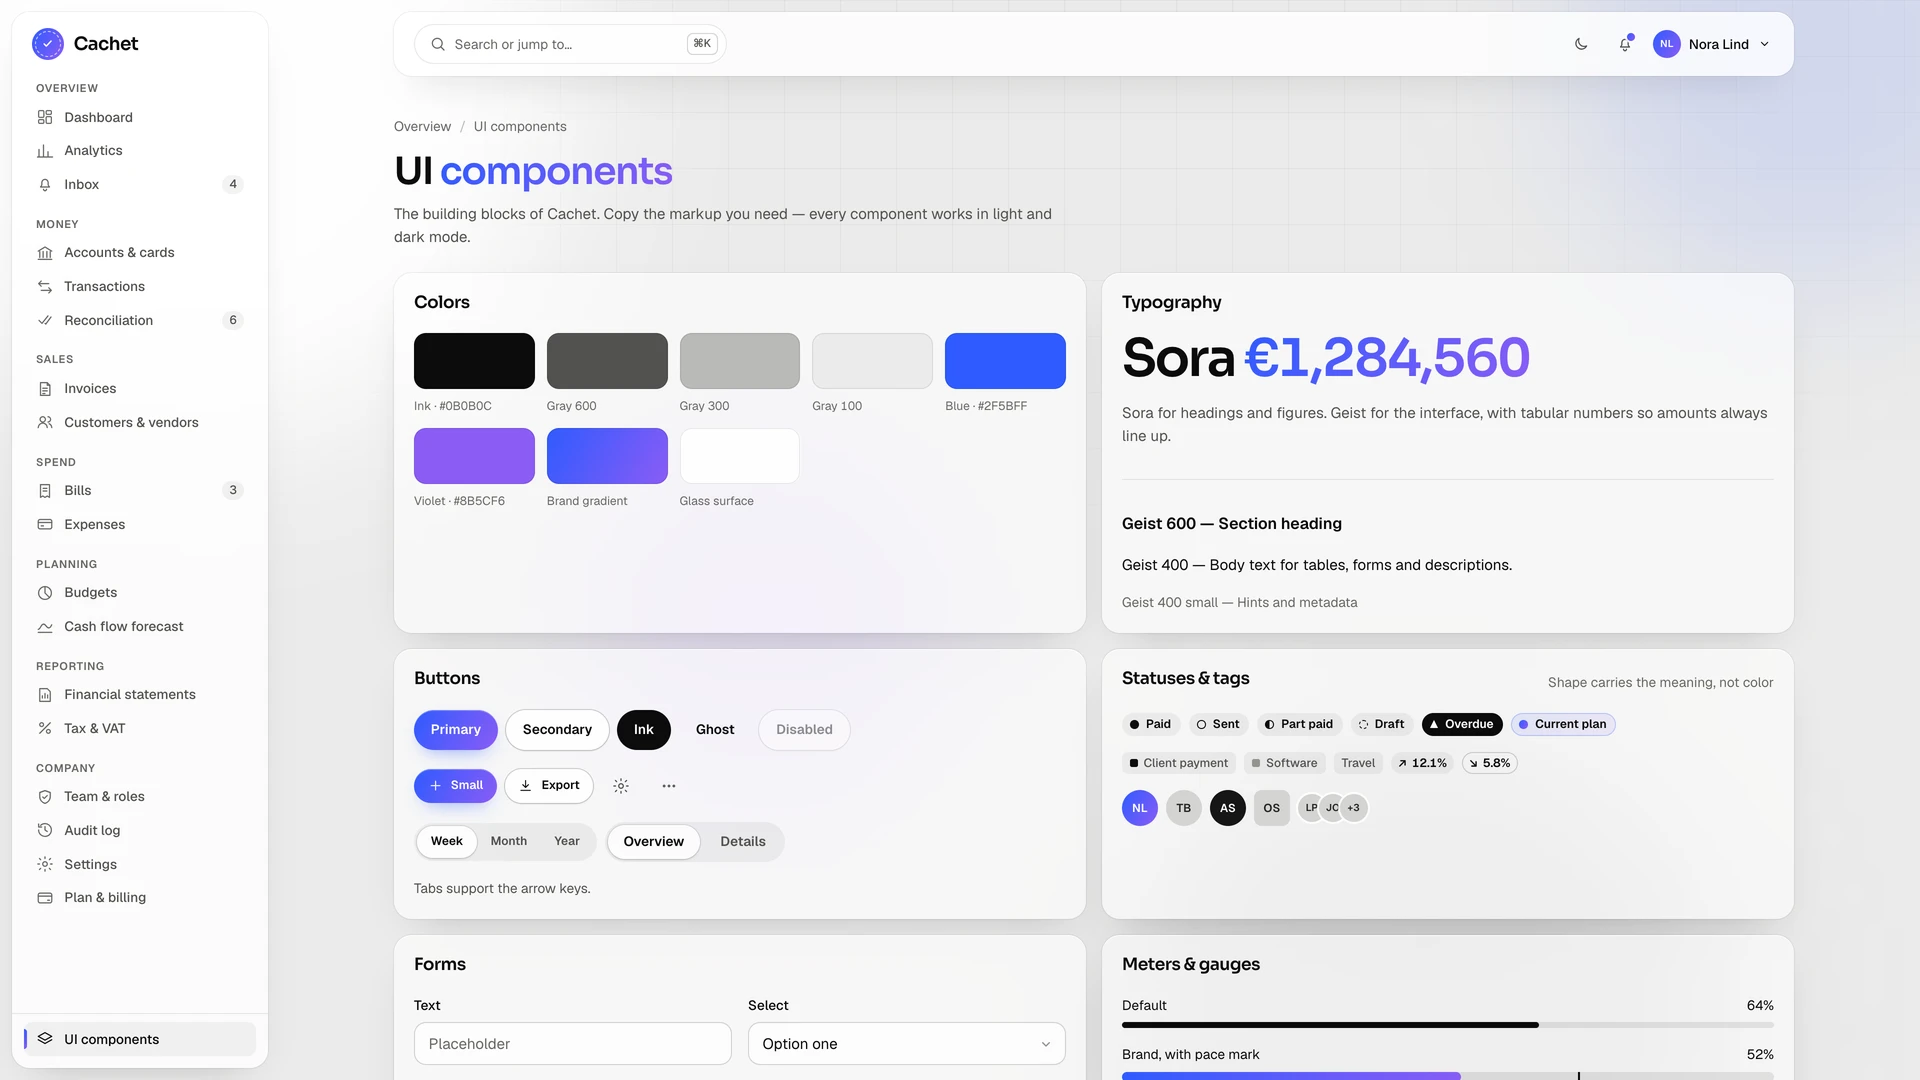
Task: Switch to the Week tab
Action: (446, 842)
